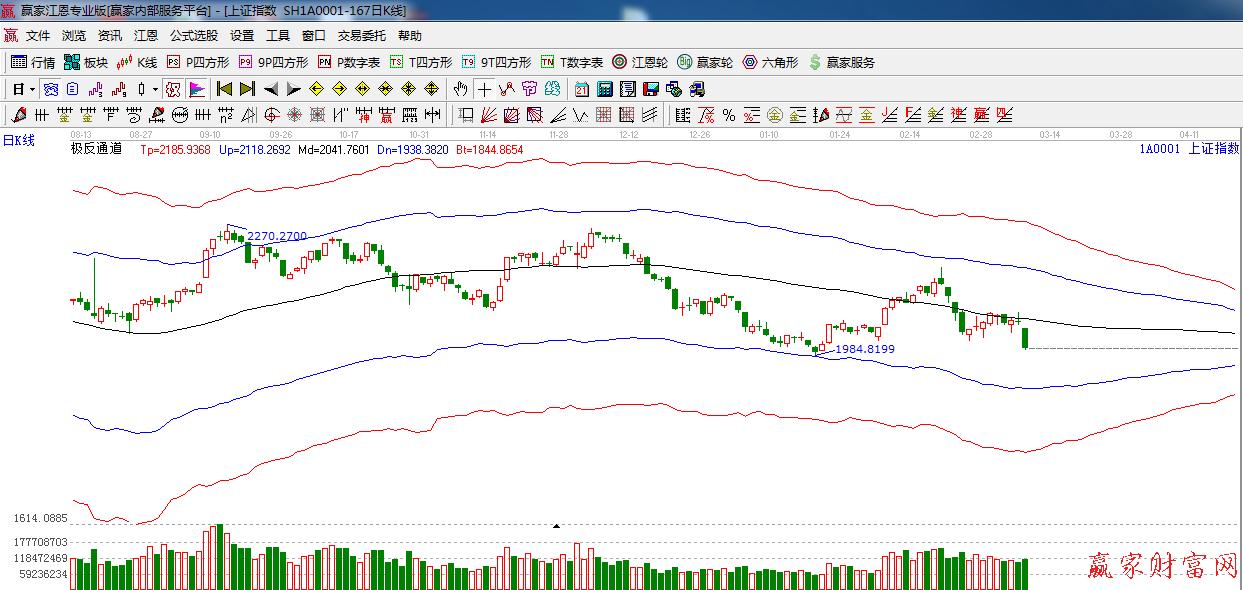This screenshot has height=590, width=1243.
Task: Toggle the crosshair cursor button
Action: tap(484, 89)
